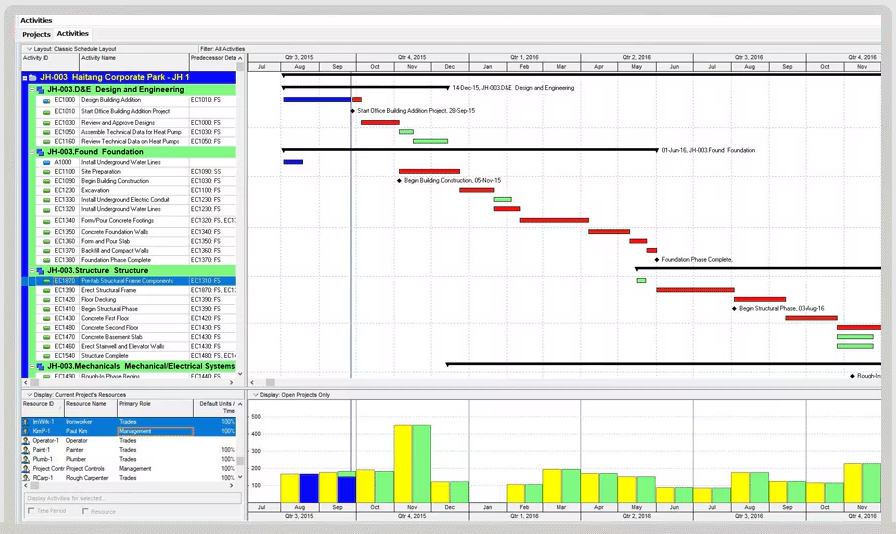The height and width of the screenshot is (534, 896).
Task: Click the blue August histogram bar
Action: coord(309,488)
